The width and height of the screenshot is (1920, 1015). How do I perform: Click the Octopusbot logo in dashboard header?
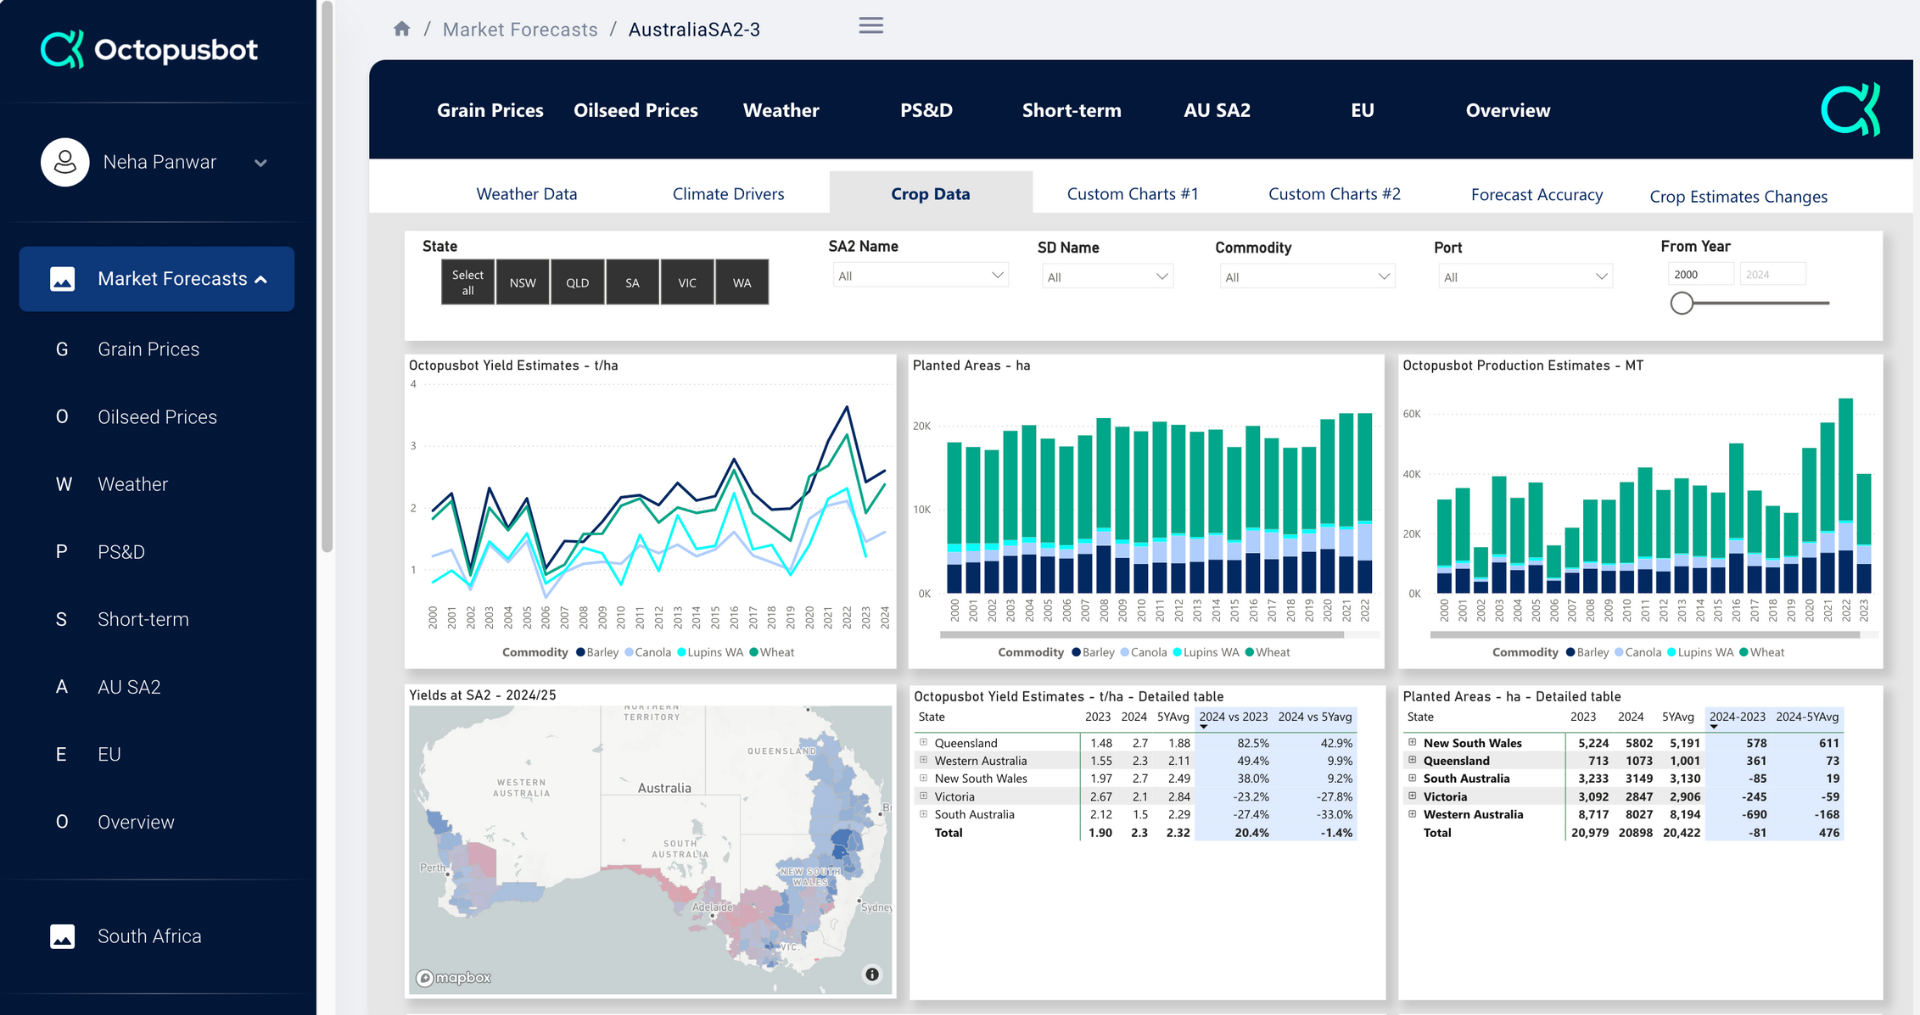1850,109
